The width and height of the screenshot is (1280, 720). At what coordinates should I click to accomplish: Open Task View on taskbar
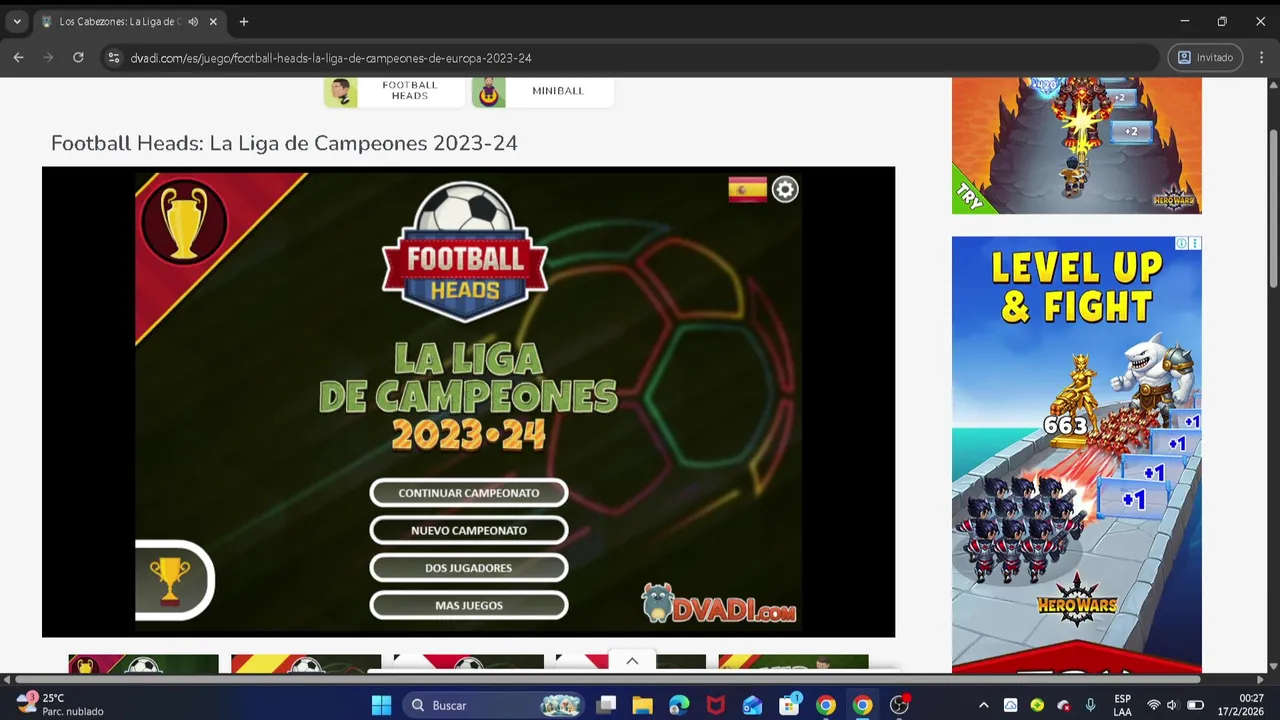pos(606,705)
